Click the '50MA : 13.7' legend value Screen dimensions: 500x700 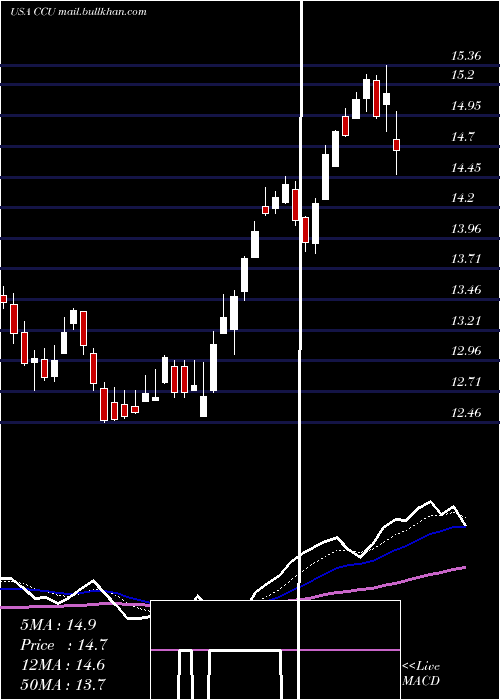point(62,684)
